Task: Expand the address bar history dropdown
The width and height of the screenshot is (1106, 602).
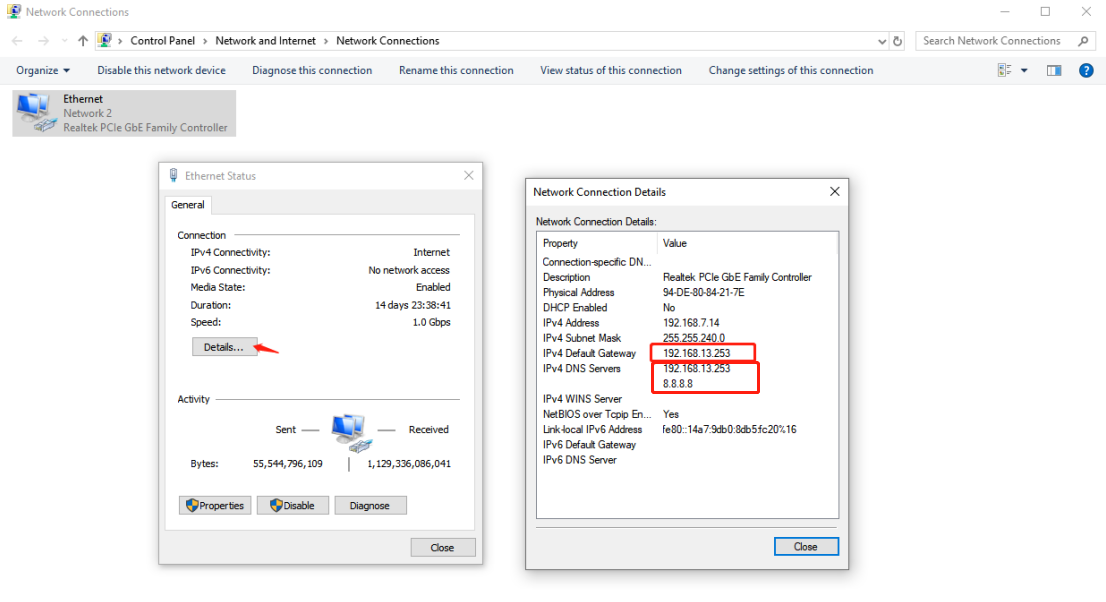Action: [882, 41]
